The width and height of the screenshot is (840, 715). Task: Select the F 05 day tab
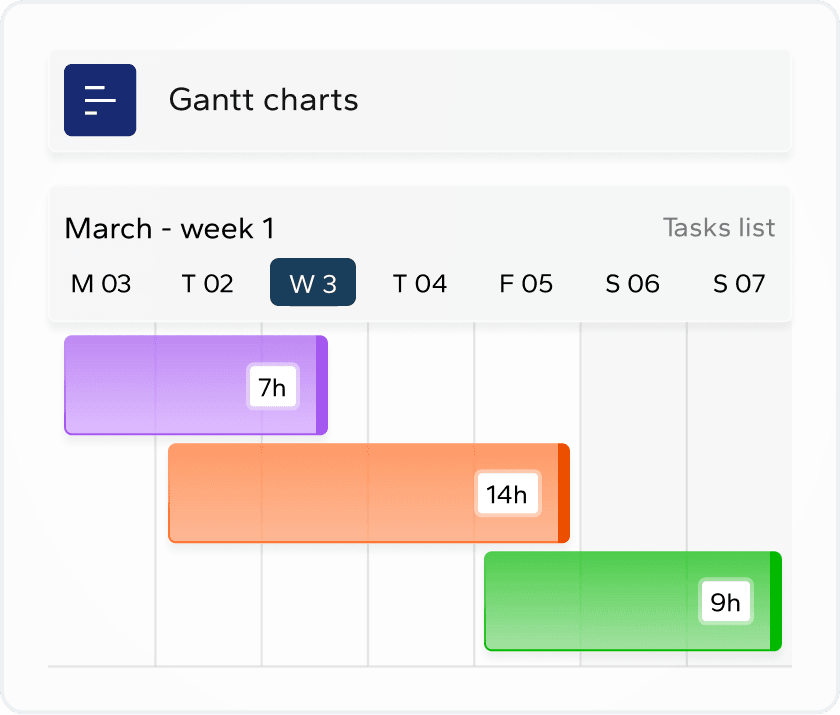[x=526, y=284]
